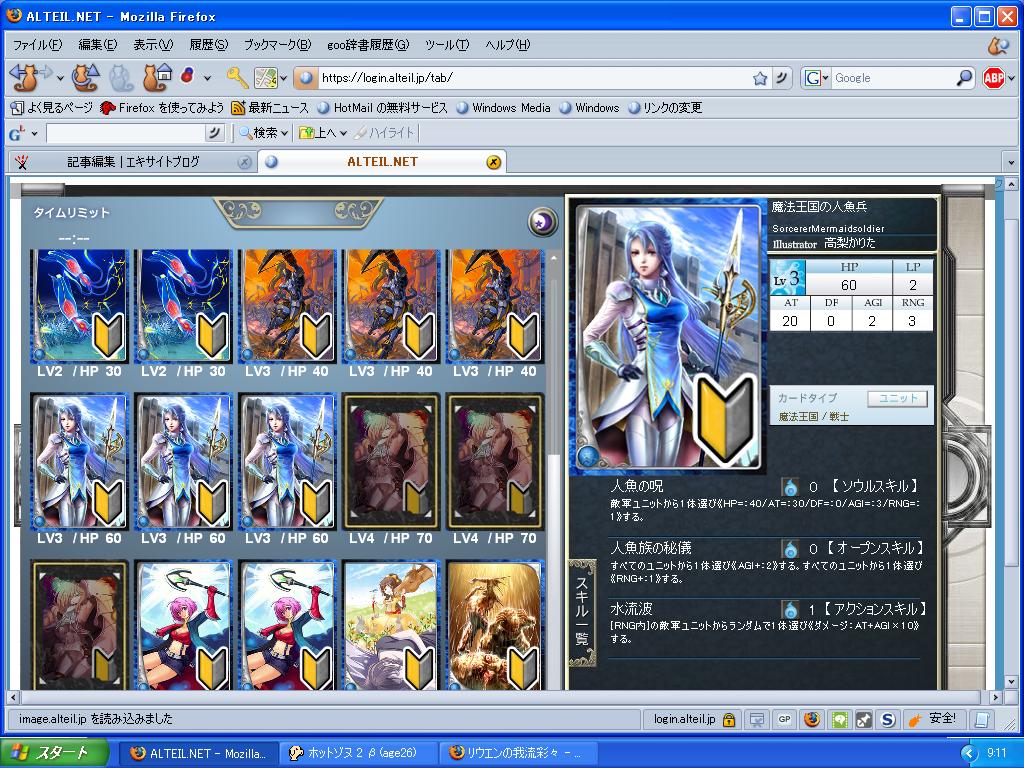Click the page's vertical scrollbar down arrow
The width and height of the screenshot is (1024, 768).
pyautogui.click(x=1012, y=682)
